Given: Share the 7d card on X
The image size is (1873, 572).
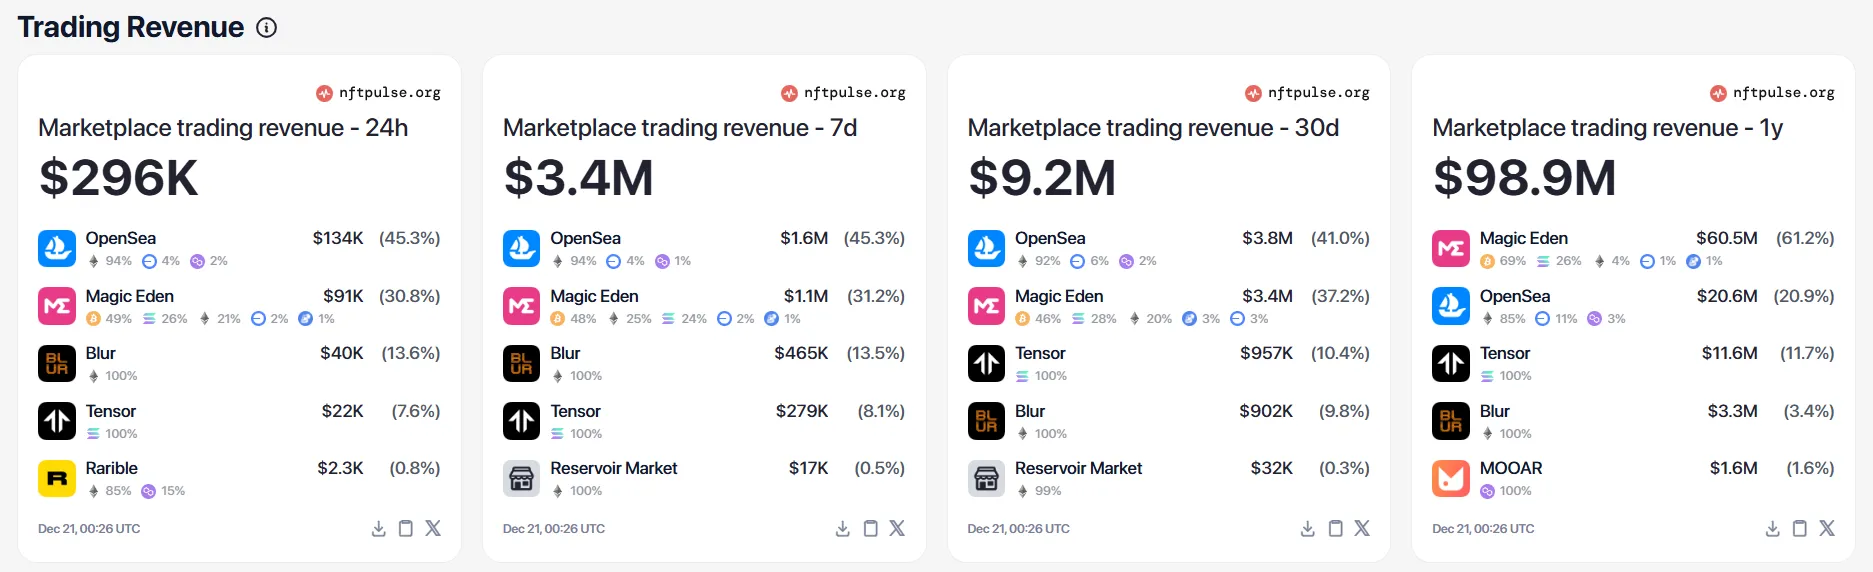Looking at the screenshot, I should pos(897,528).
